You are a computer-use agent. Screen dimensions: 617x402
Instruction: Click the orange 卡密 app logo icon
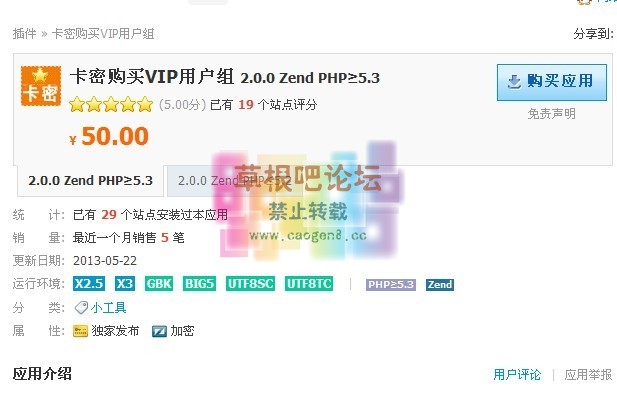pyautogui.click(x=41, y=86)
